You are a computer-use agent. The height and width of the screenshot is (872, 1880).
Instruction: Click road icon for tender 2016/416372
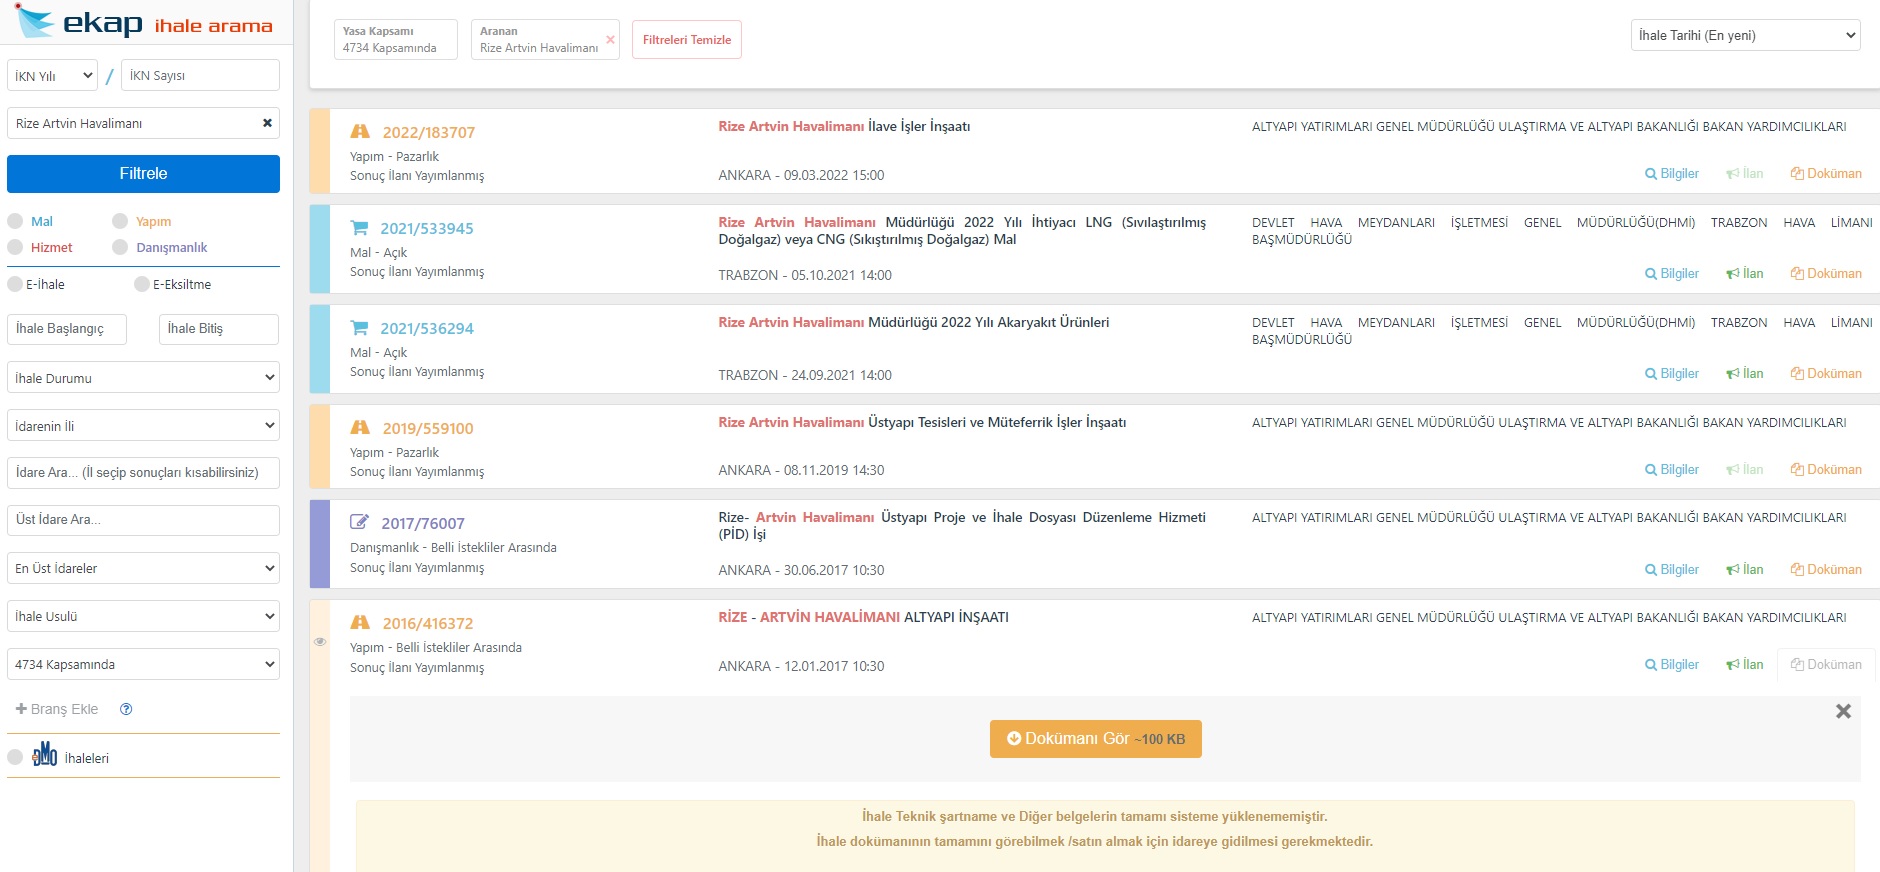click(360, 622)
